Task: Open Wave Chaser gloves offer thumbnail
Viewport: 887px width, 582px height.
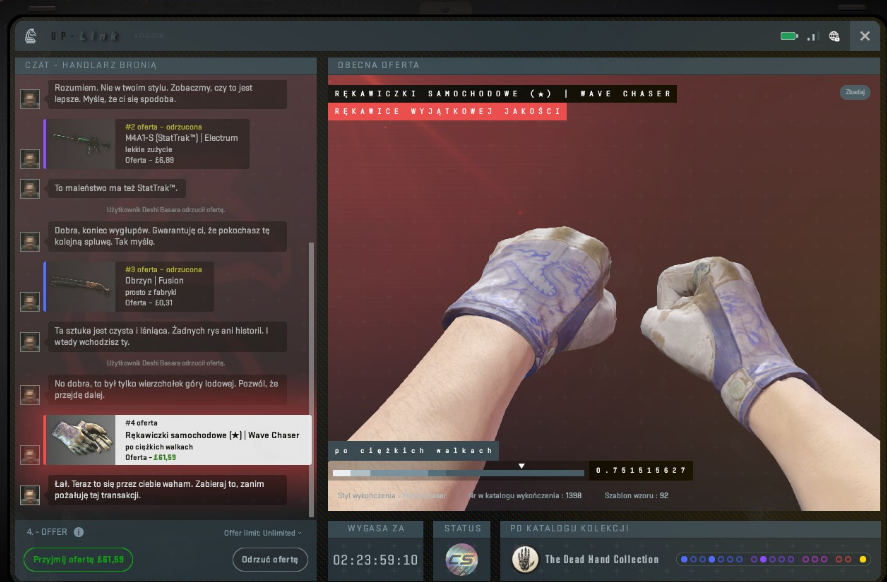Action: [81, 440]
